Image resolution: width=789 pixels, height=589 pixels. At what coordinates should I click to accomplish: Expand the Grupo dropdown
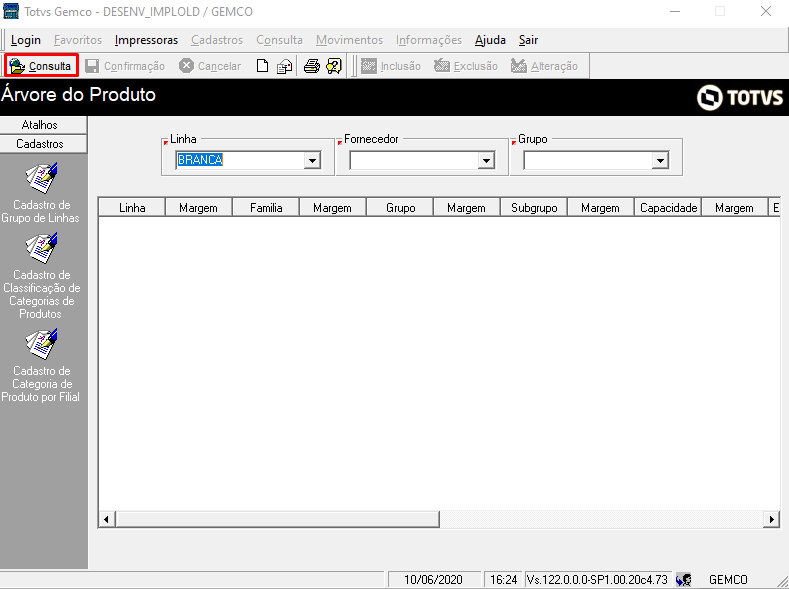[660, 160]
